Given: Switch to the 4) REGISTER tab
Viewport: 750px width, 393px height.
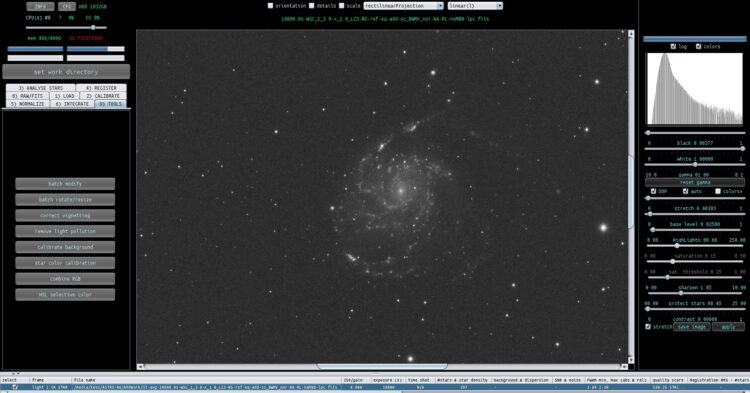Looking at the screenshot, I should (101, 88).
